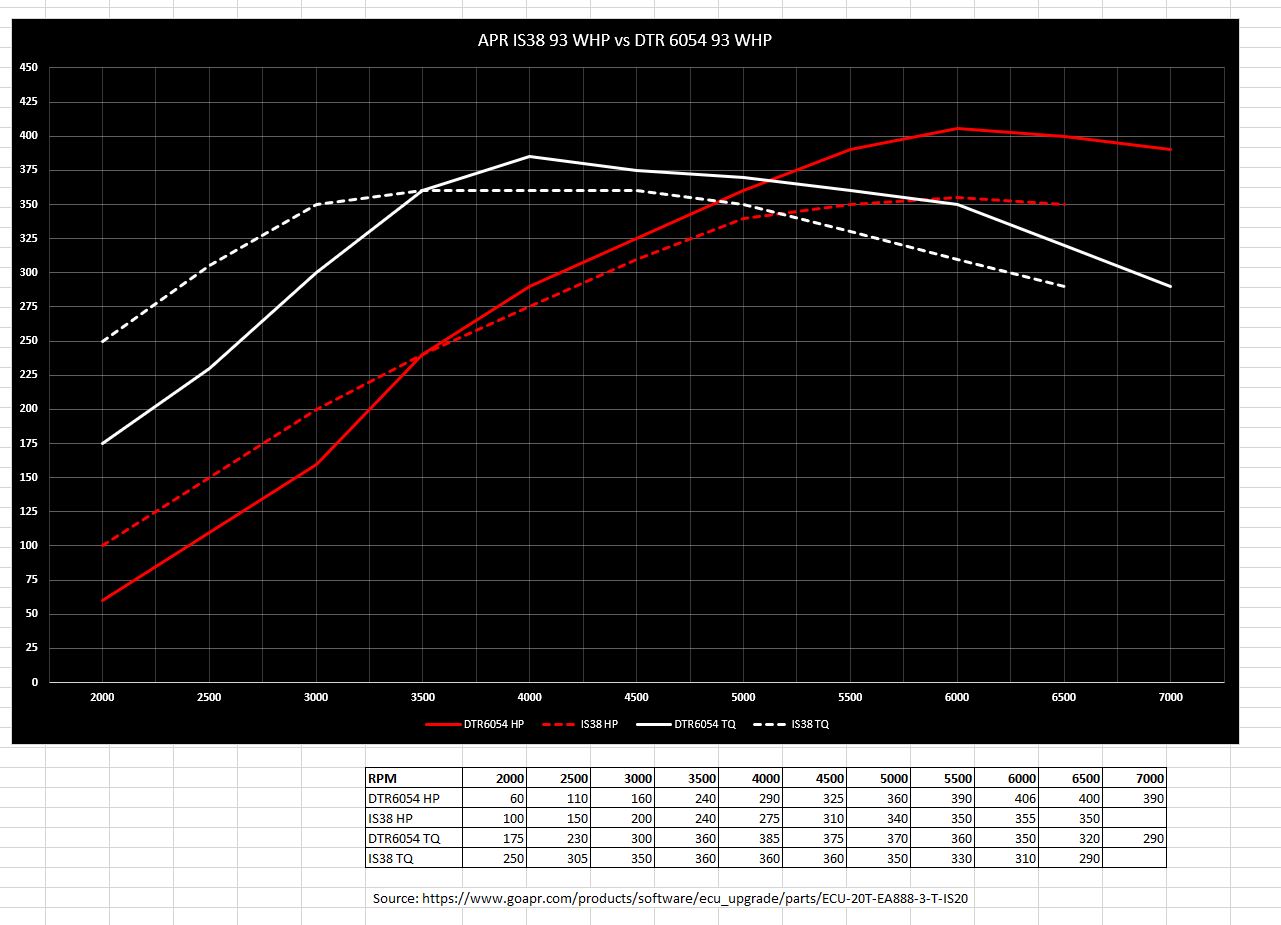Click the 7000 label on chart horizontal axis
The height and width of the screenshot is (925, 1281).
[x=1170, y=697]
